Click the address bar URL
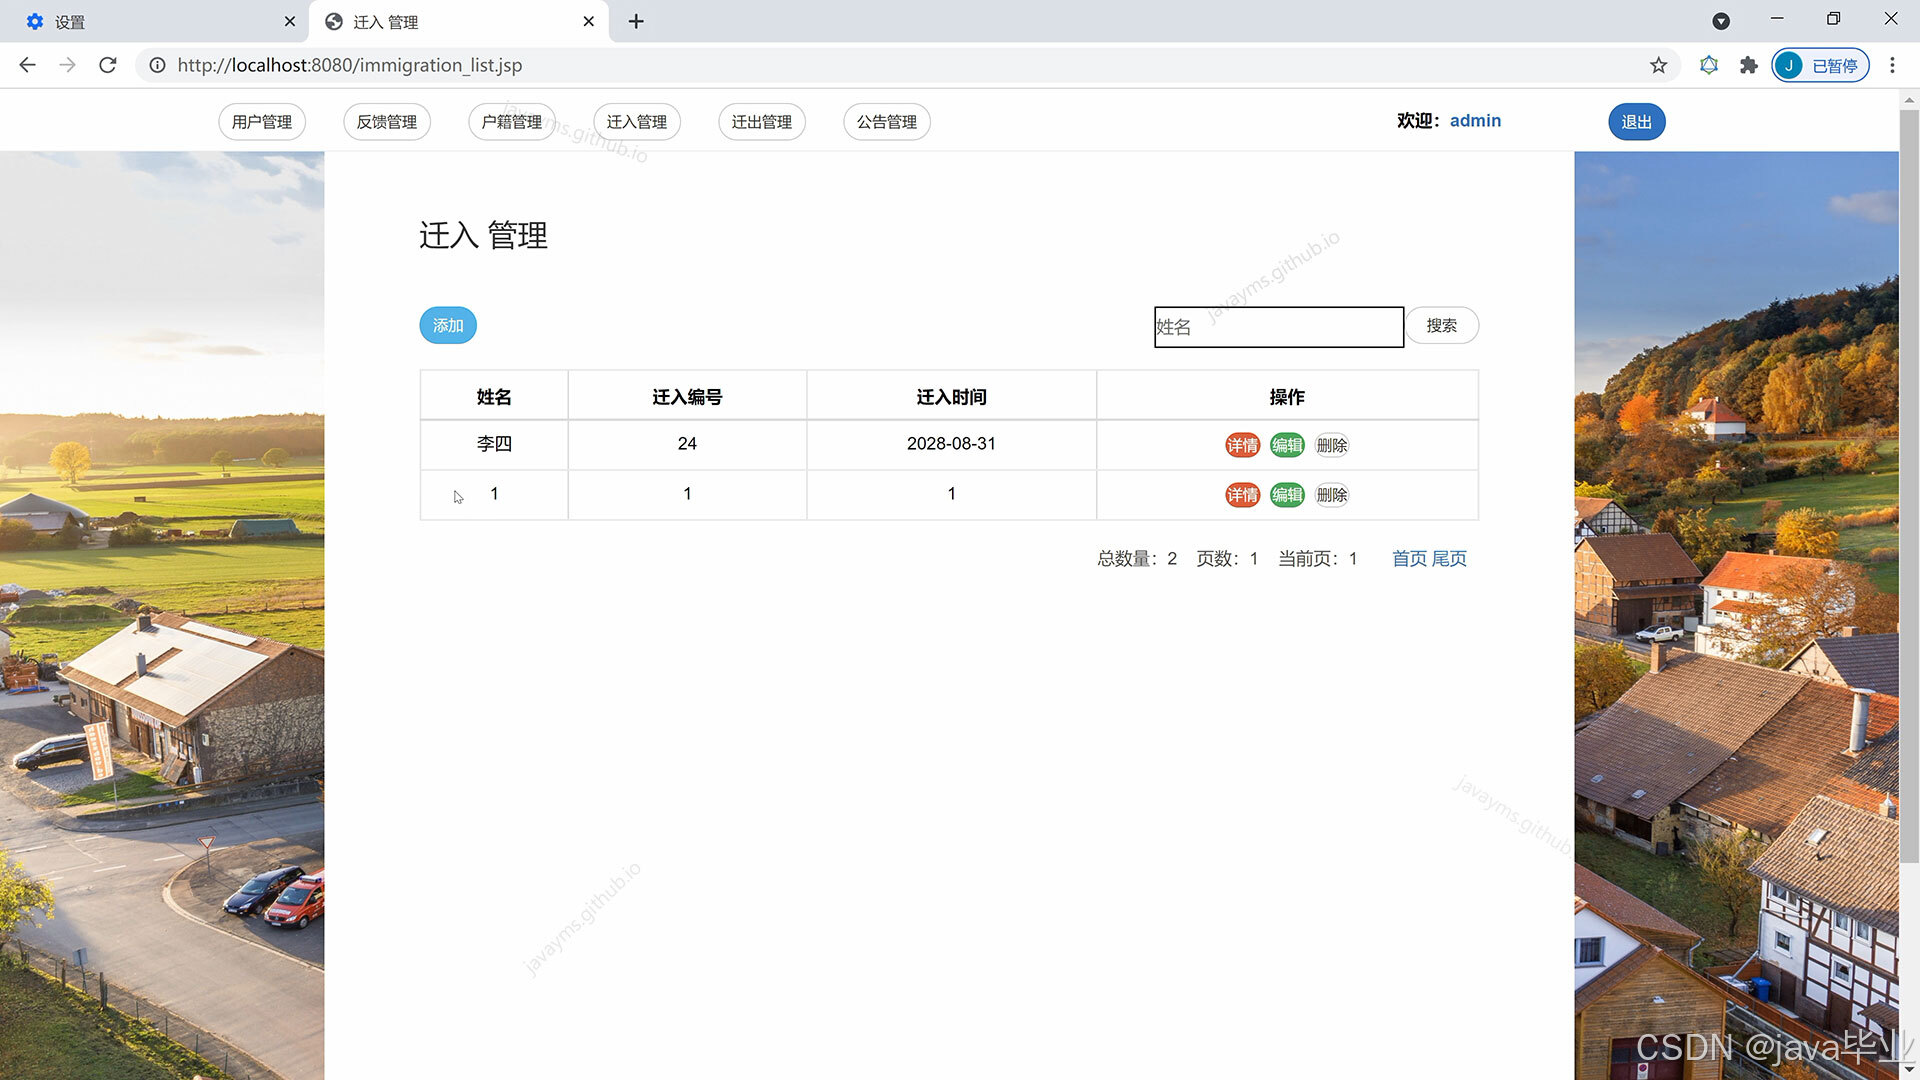This screenshot has height=1080, width=1920. (x=350, y=65)
